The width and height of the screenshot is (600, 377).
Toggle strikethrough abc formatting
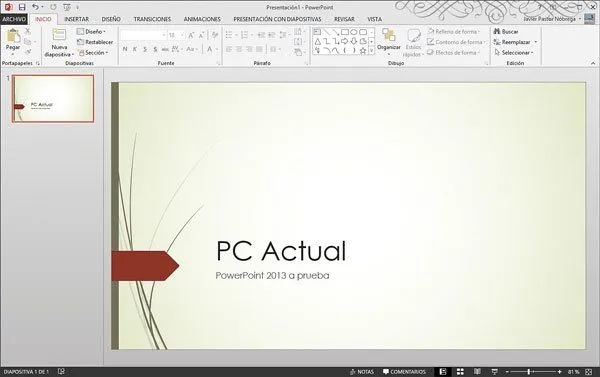tap(165, 49)
